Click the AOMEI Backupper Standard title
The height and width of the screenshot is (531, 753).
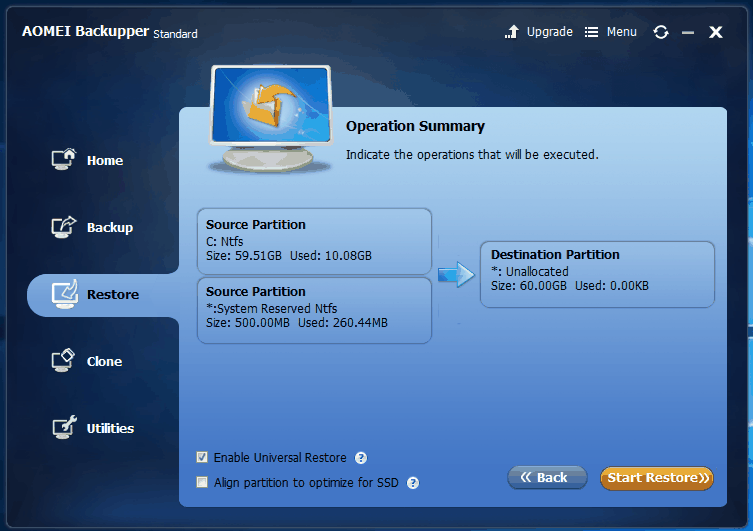(x=109, y=32)
